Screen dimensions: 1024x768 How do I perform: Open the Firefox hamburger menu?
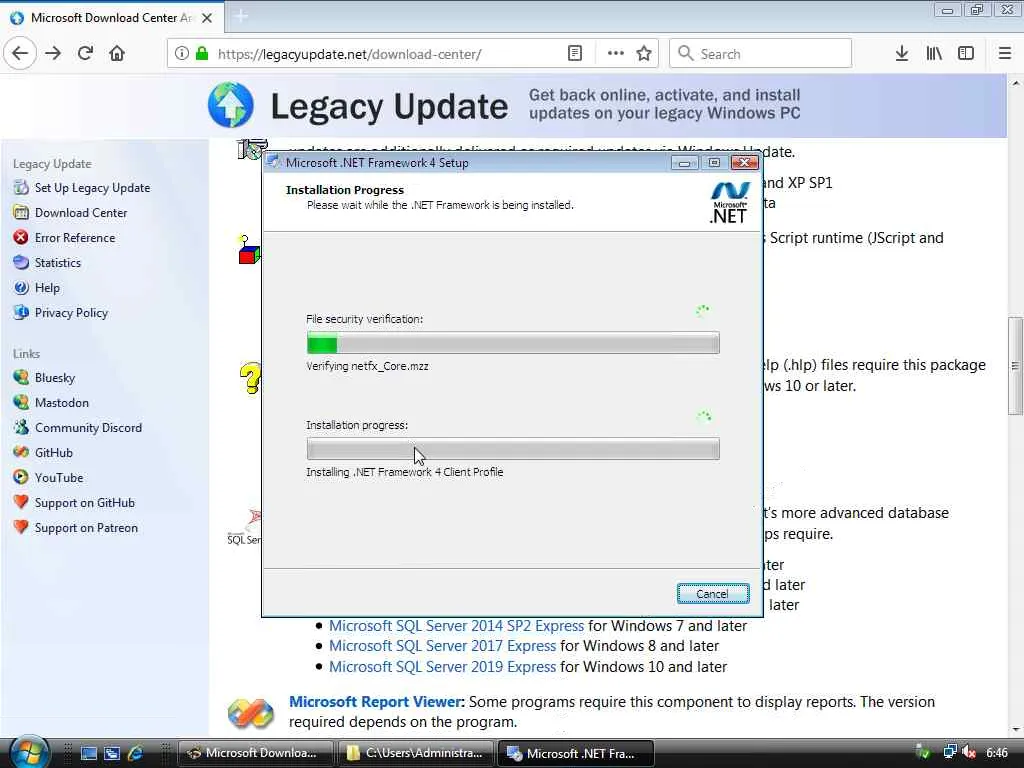(1005, 54)
